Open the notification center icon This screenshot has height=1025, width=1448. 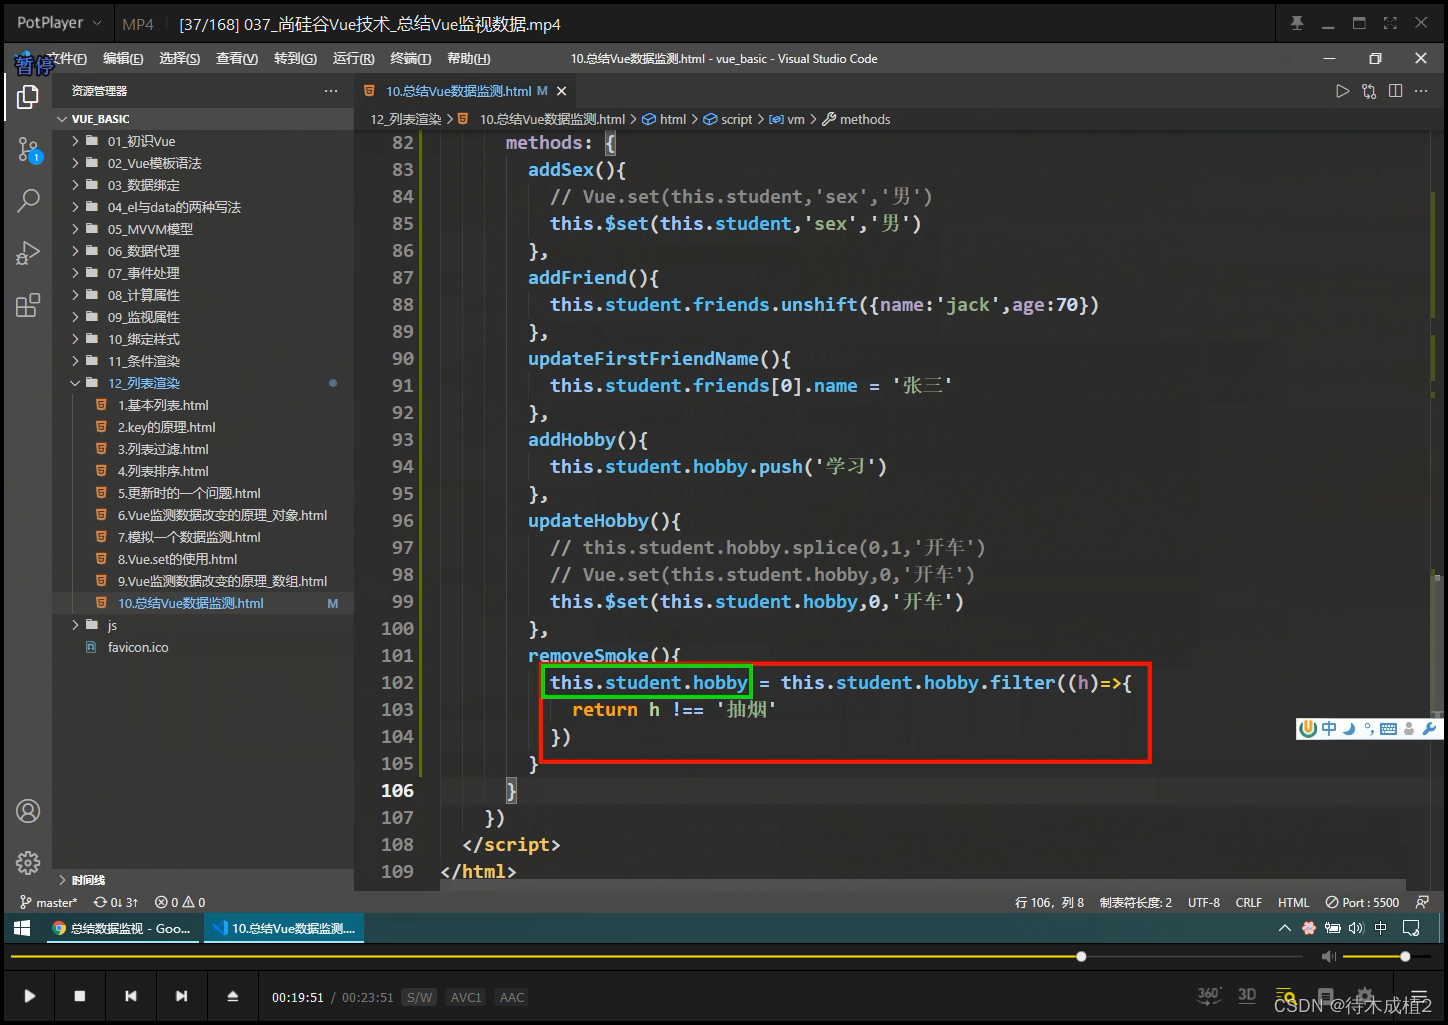(1412, 928)
